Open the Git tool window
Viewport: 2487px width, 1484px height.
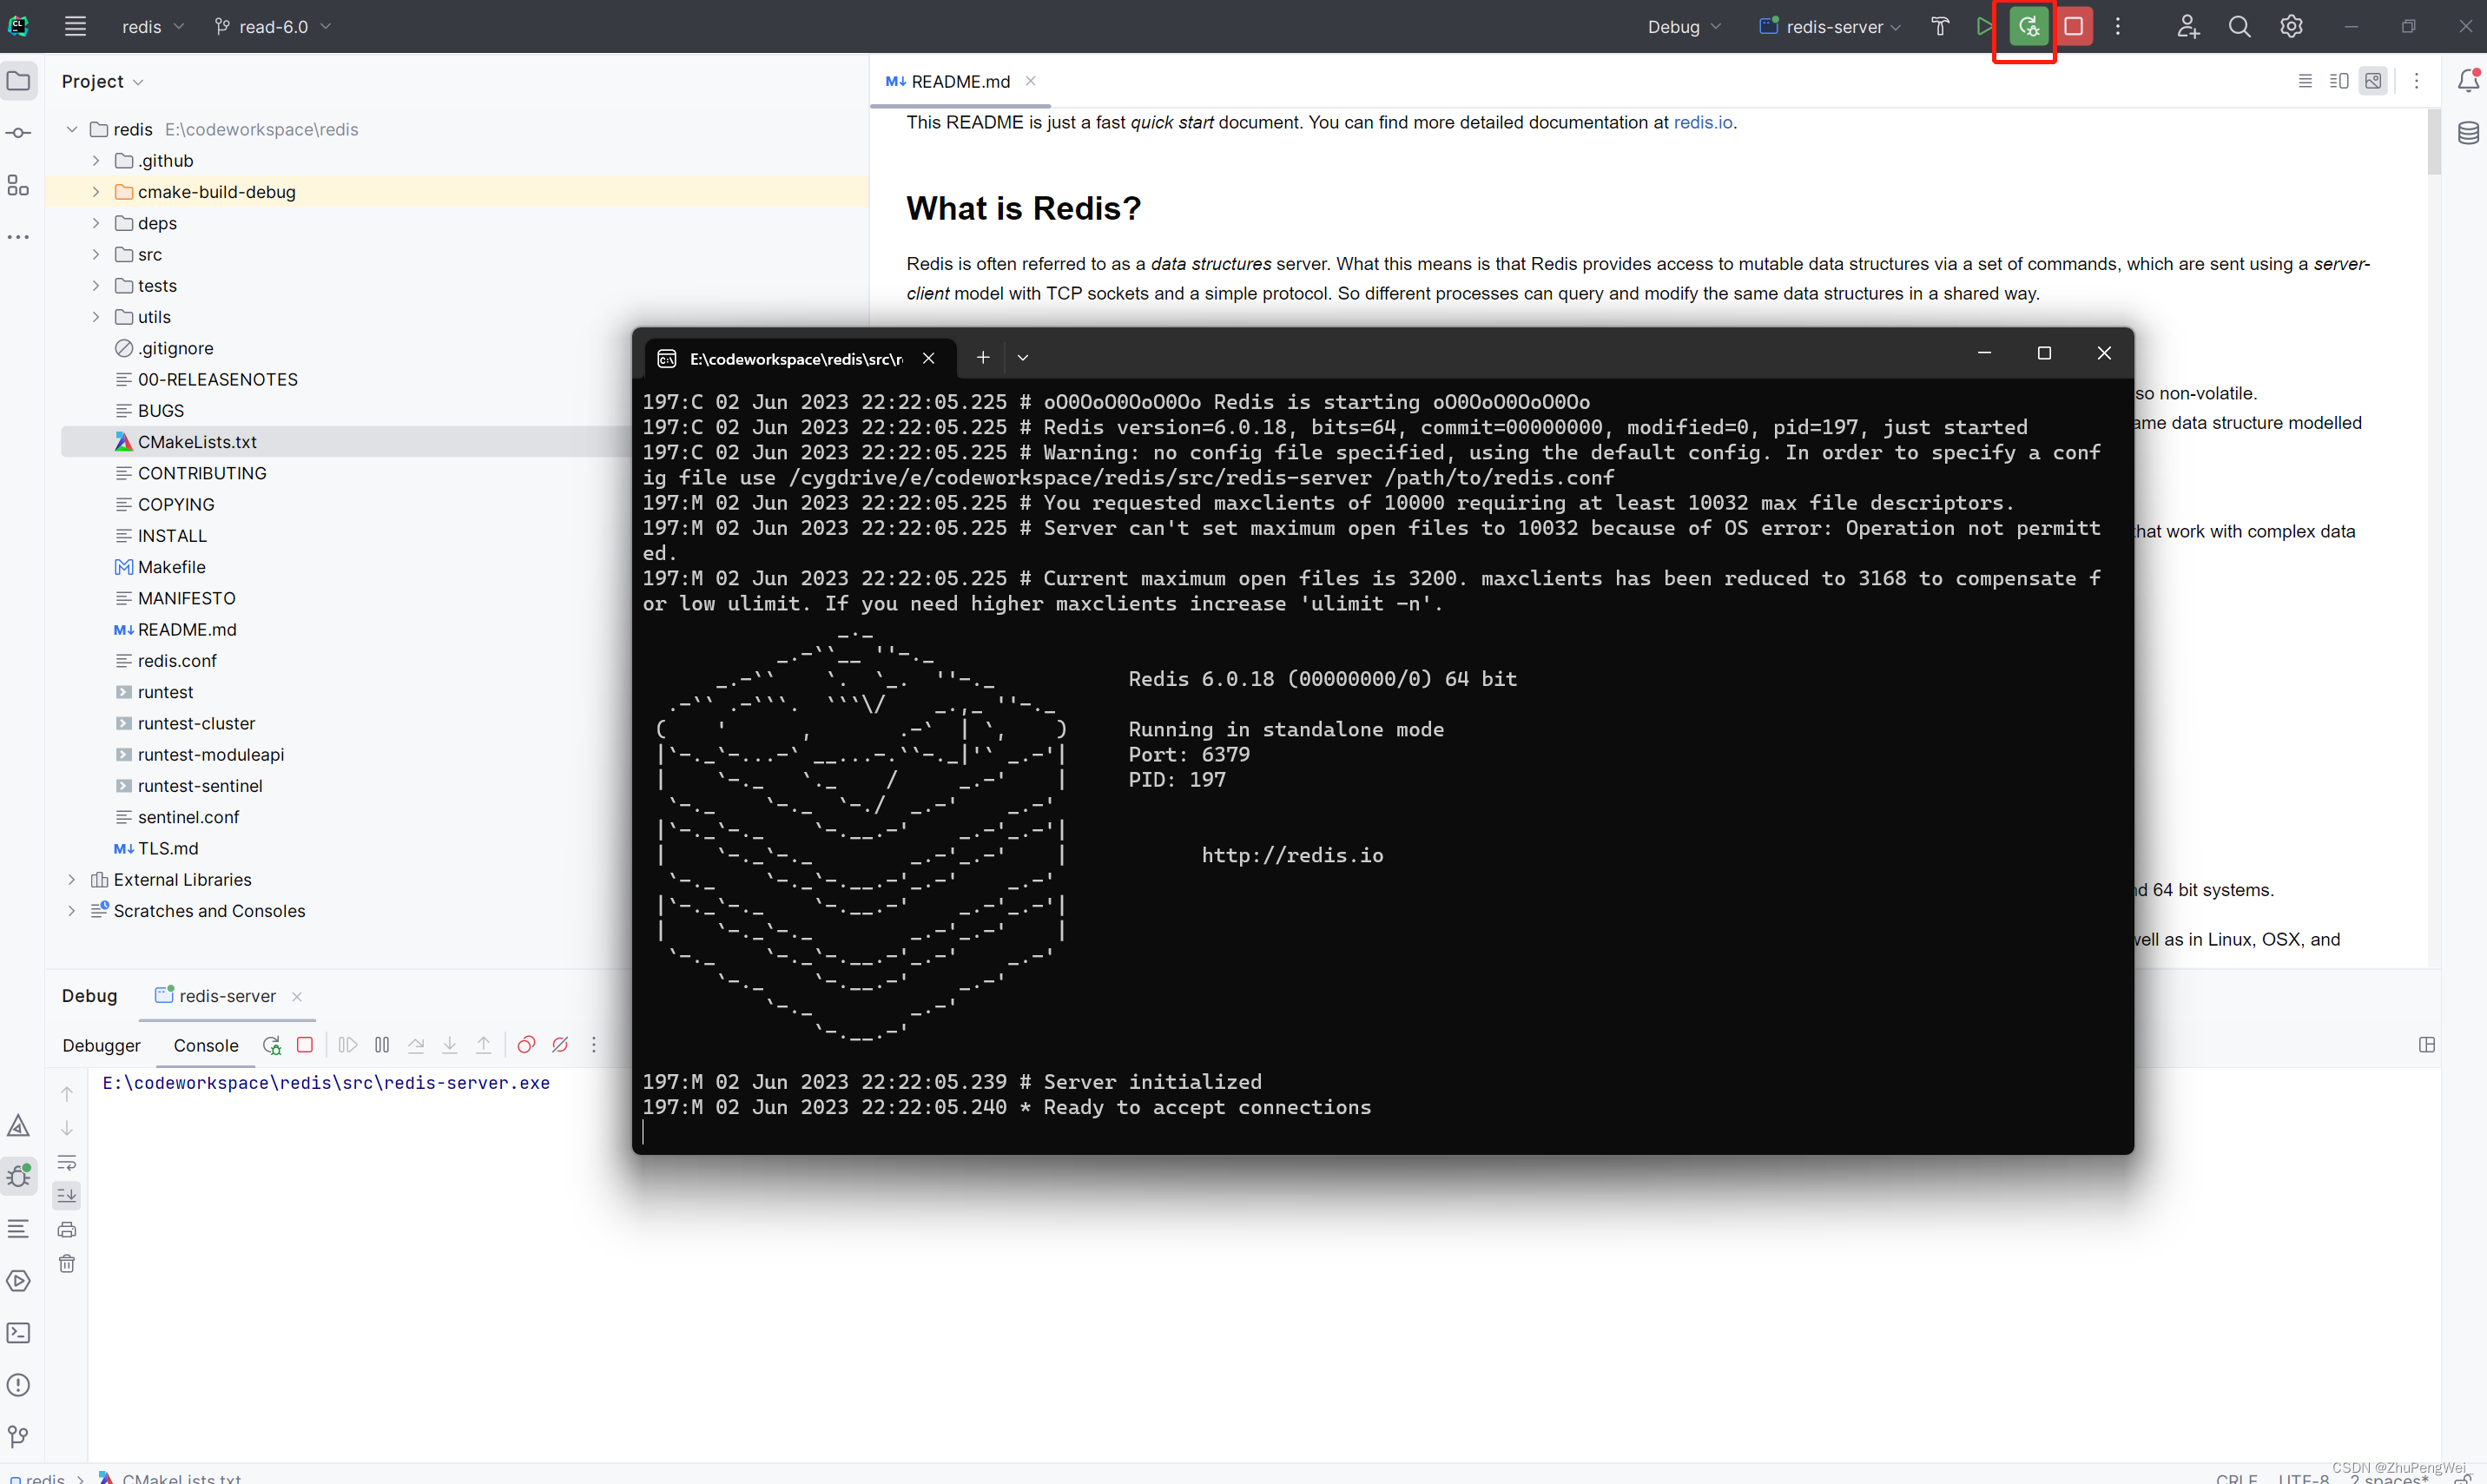pyautogui.click(x=19, y=1437)
